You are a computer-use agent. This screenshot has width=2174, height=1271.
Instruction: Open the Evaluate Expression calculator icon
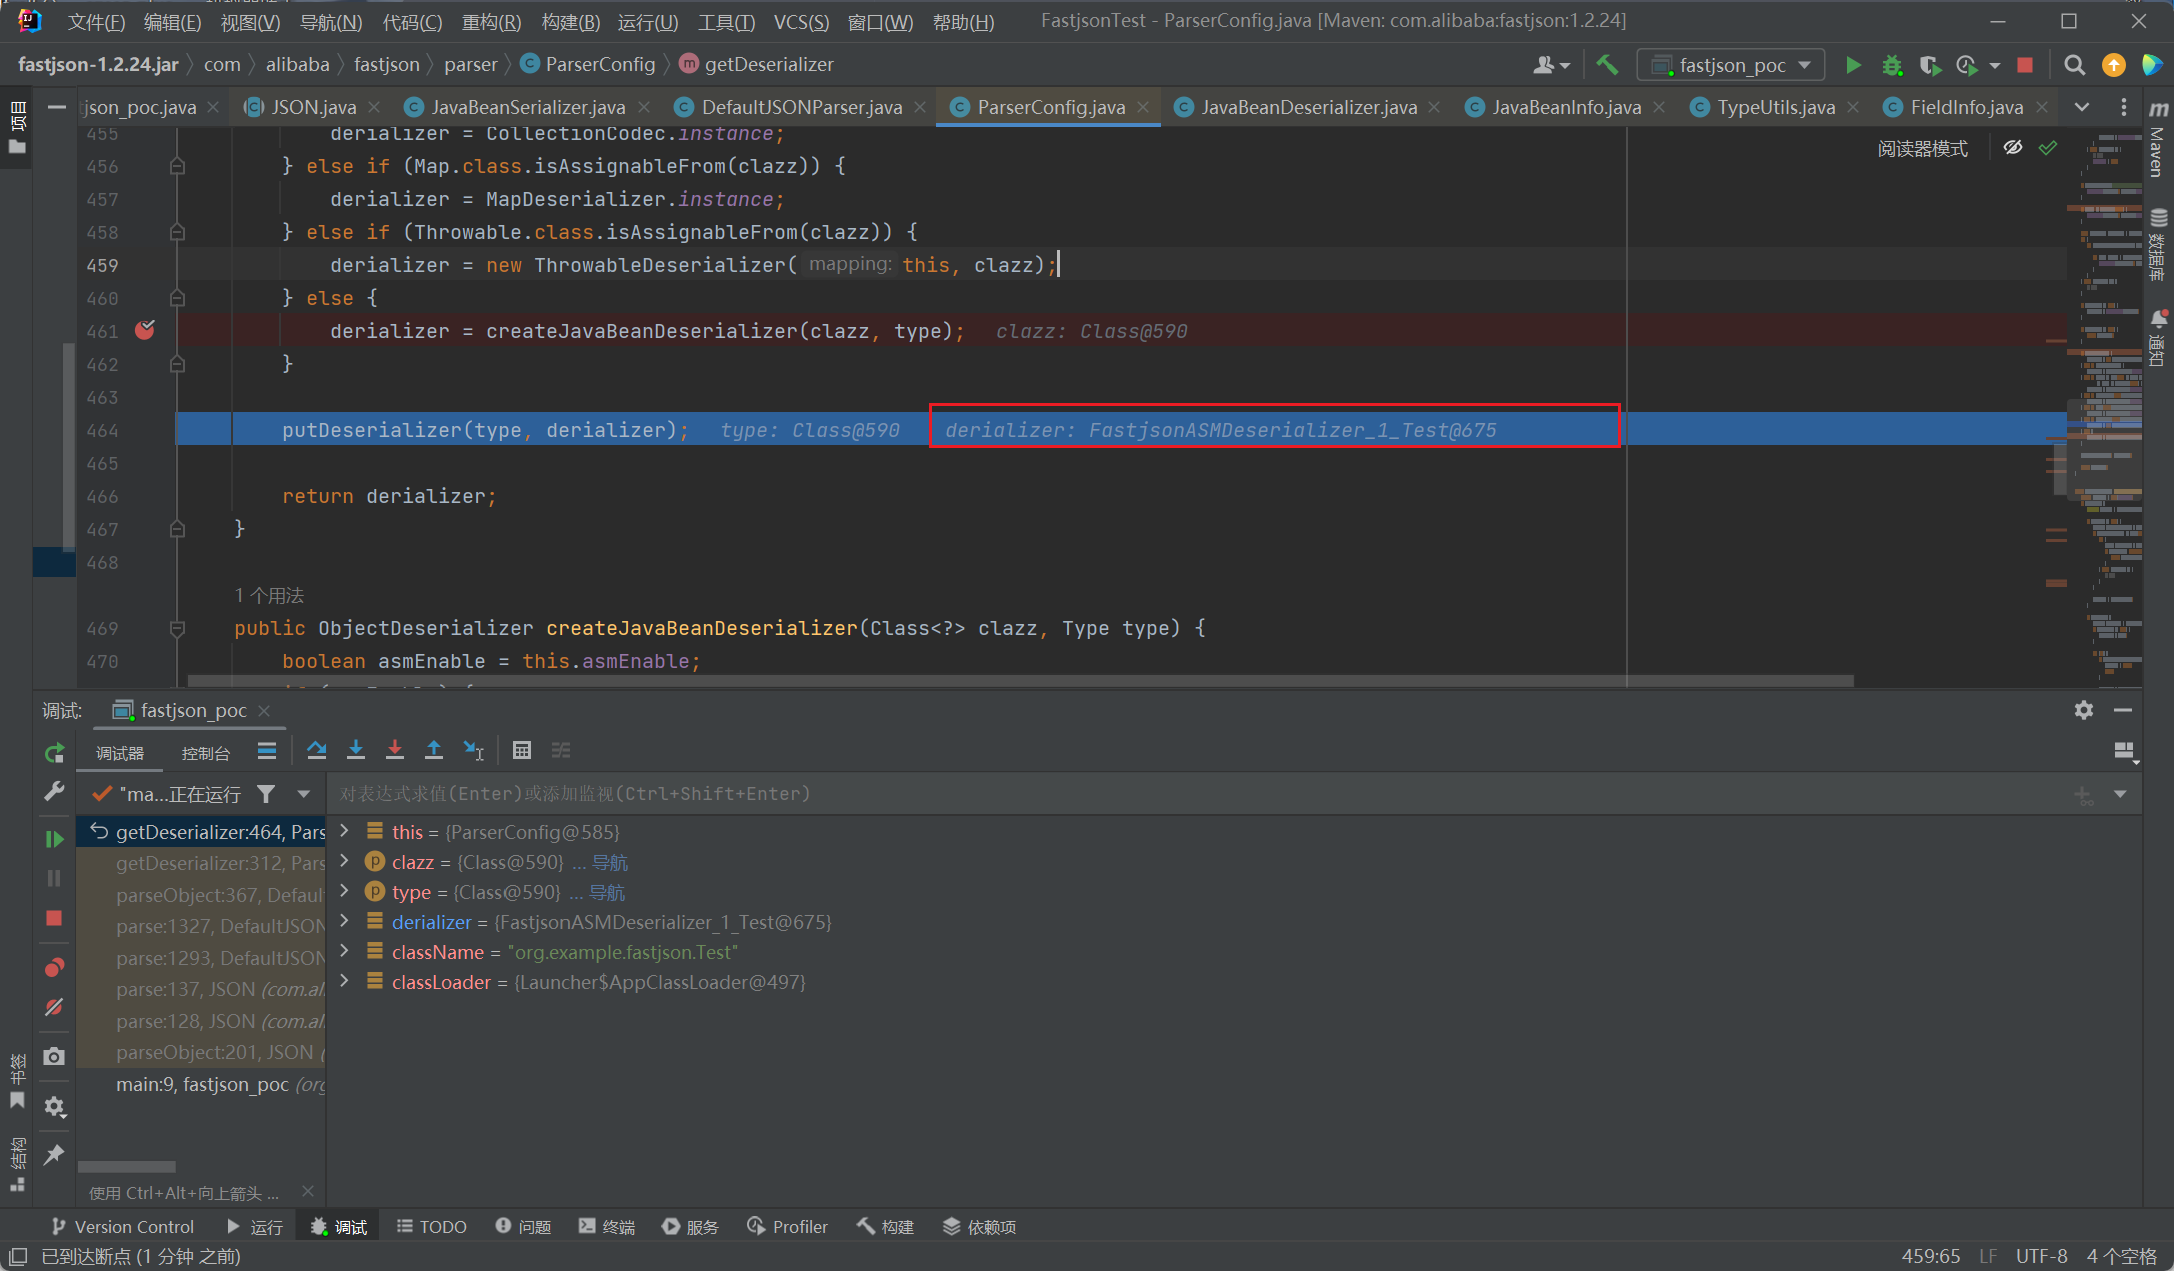522,750
